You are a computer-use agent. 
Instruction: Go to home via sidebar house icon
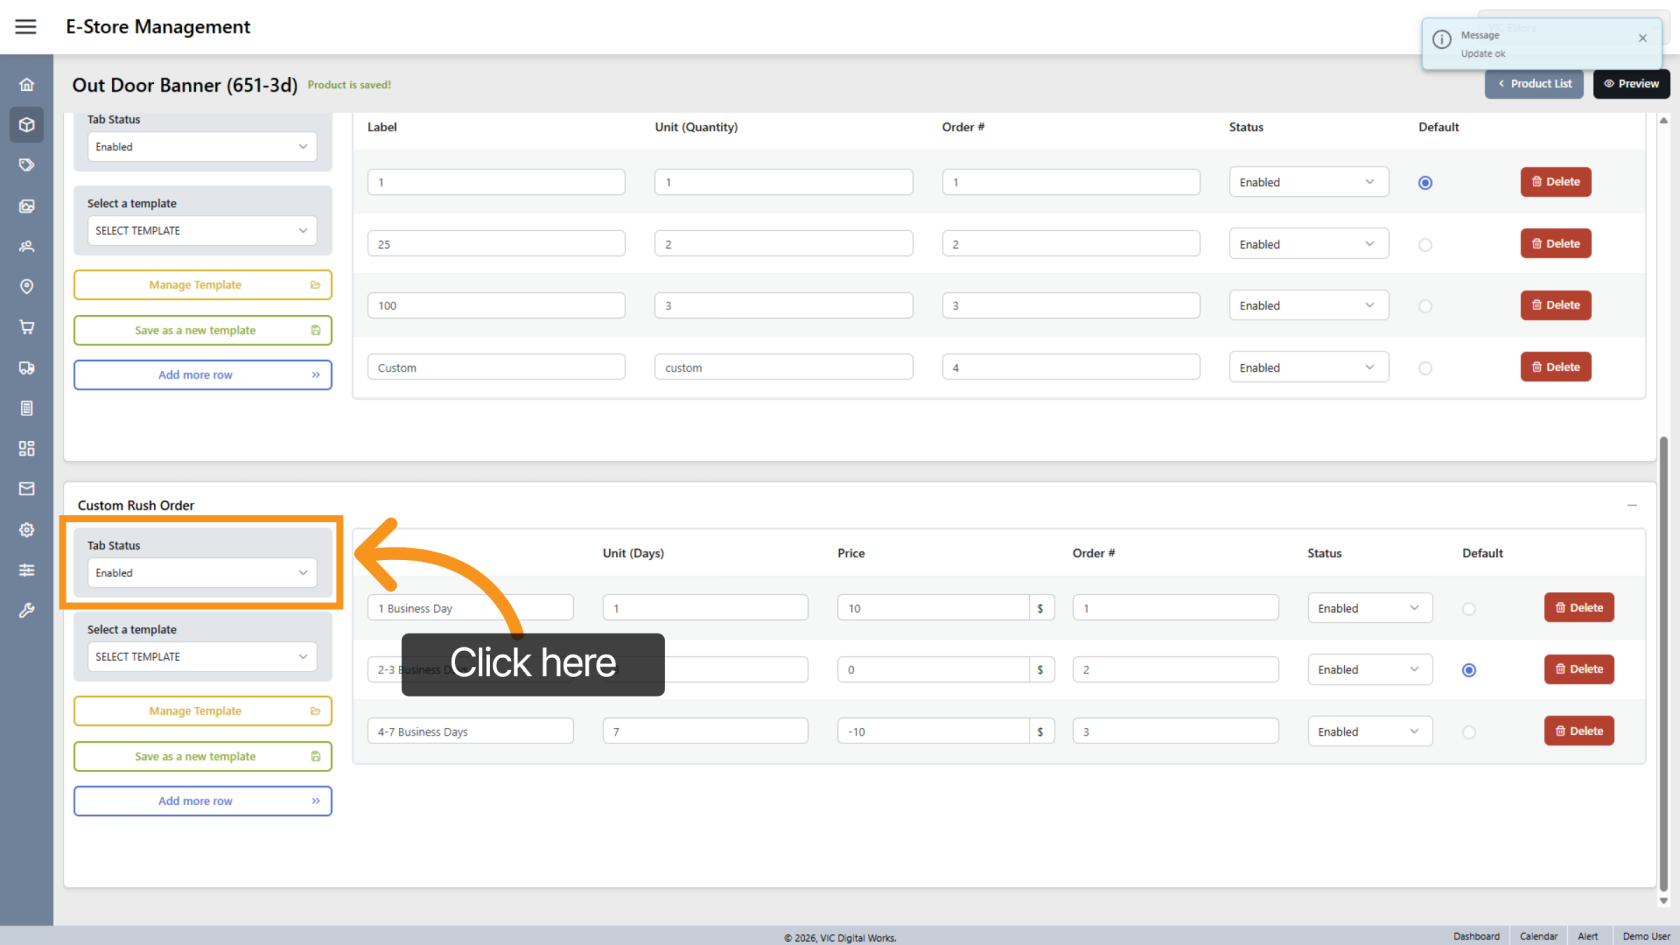(27, 85)
